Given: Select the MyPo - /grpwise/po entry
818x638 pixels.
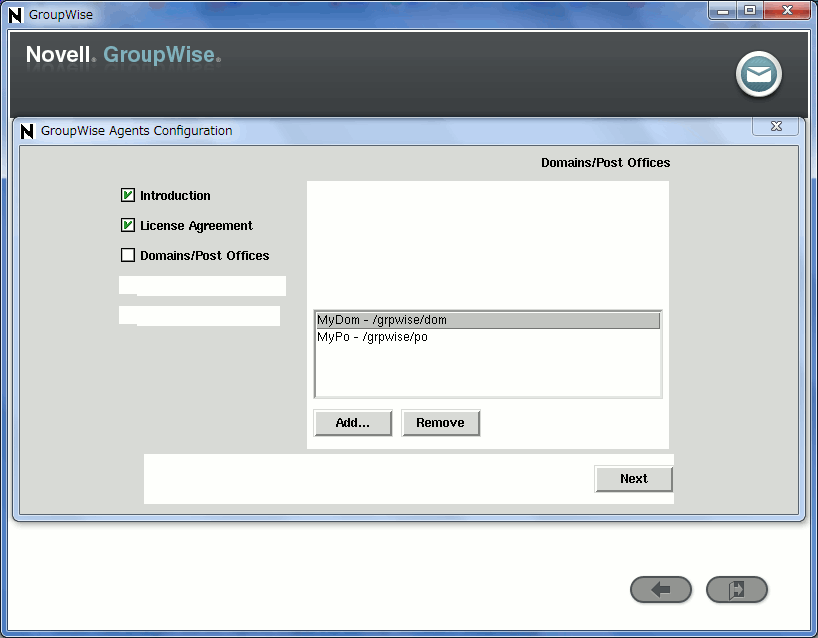Looking at the screenshot, I should 488,337.
